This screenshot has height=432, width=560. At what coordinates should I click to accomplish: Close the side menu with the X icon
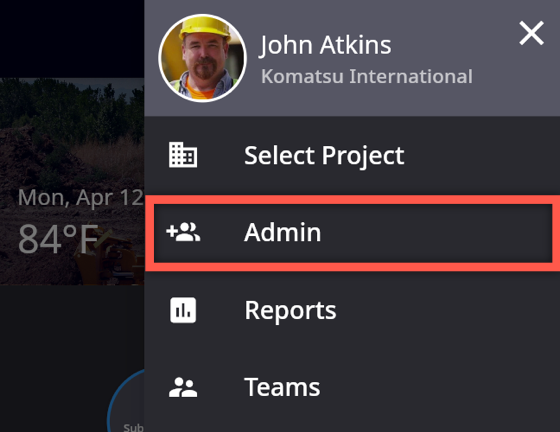coord(531,33)
